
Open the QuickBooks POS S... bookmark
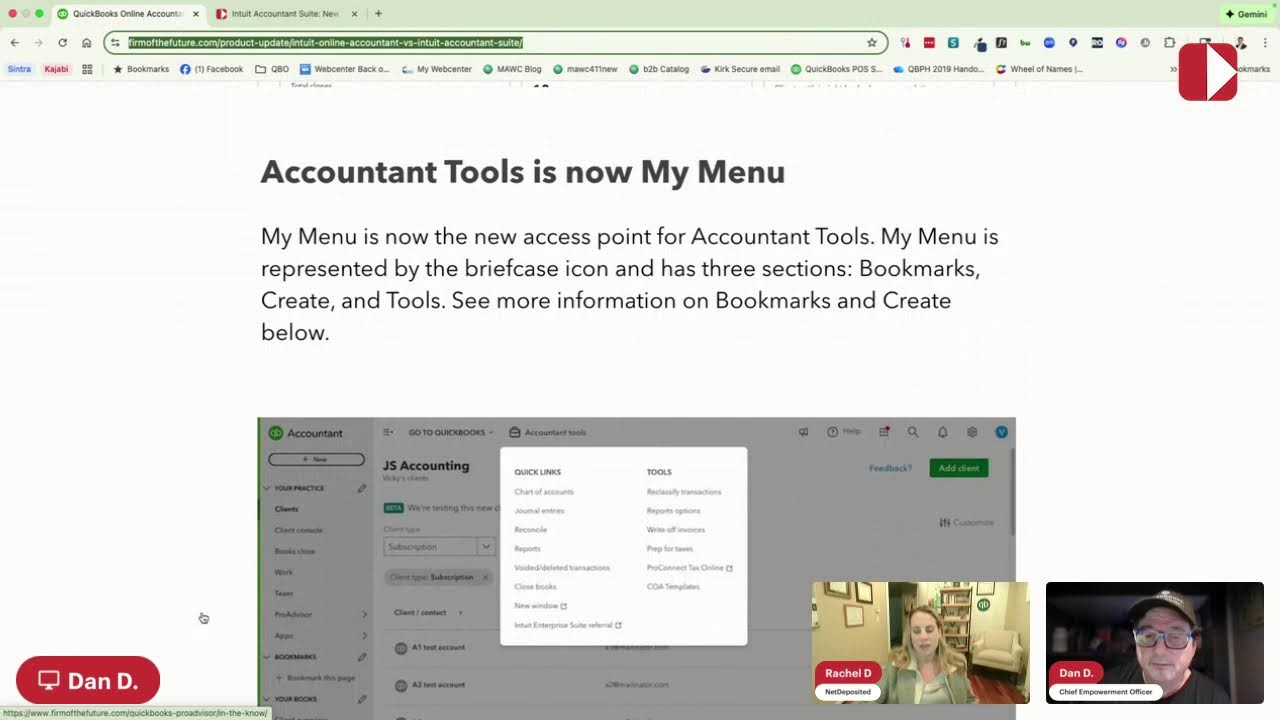point(837,69)
